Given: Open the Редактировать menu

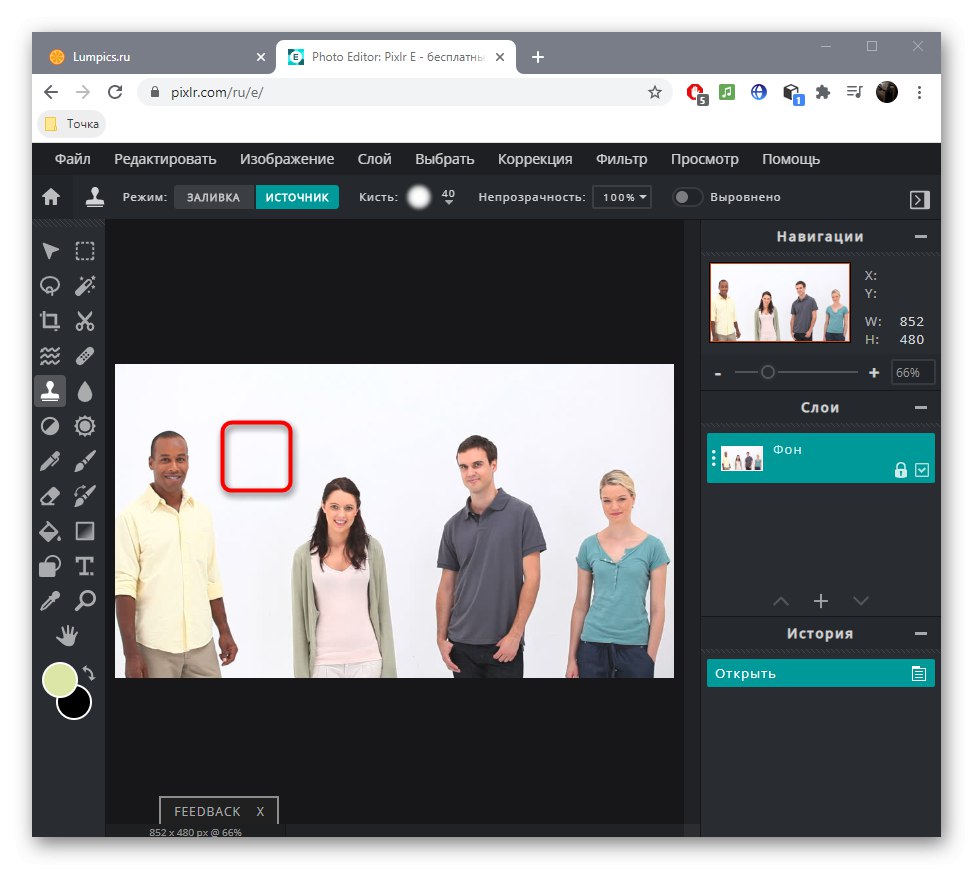Looking at the screenshot, I should coord(165,160).
